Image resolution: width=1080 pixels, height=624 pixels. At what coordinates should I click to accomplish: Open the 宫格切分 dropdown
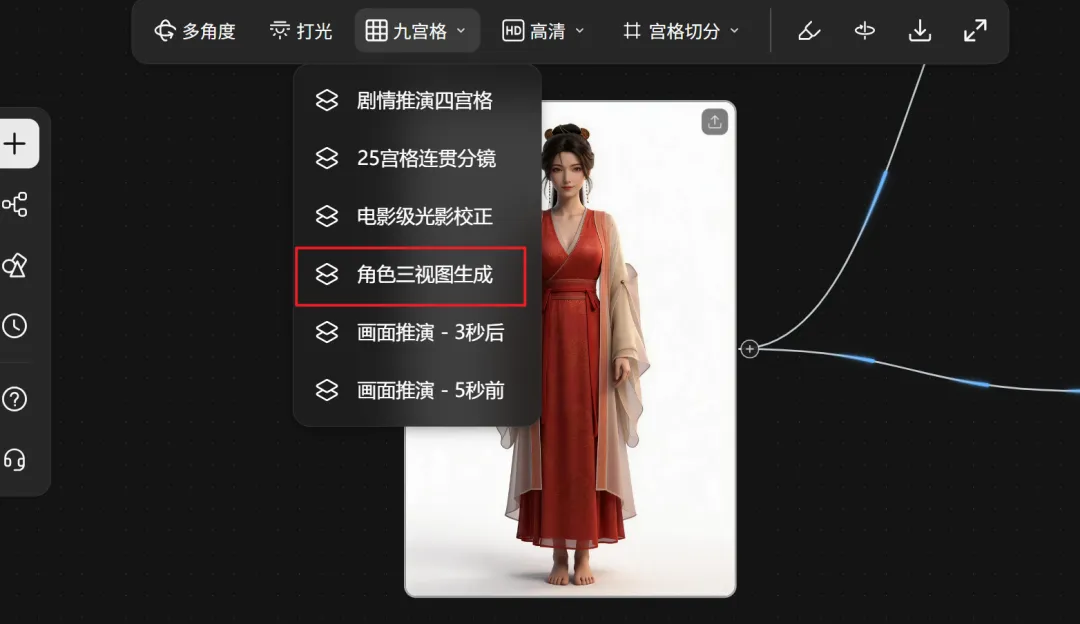point(681,31)
